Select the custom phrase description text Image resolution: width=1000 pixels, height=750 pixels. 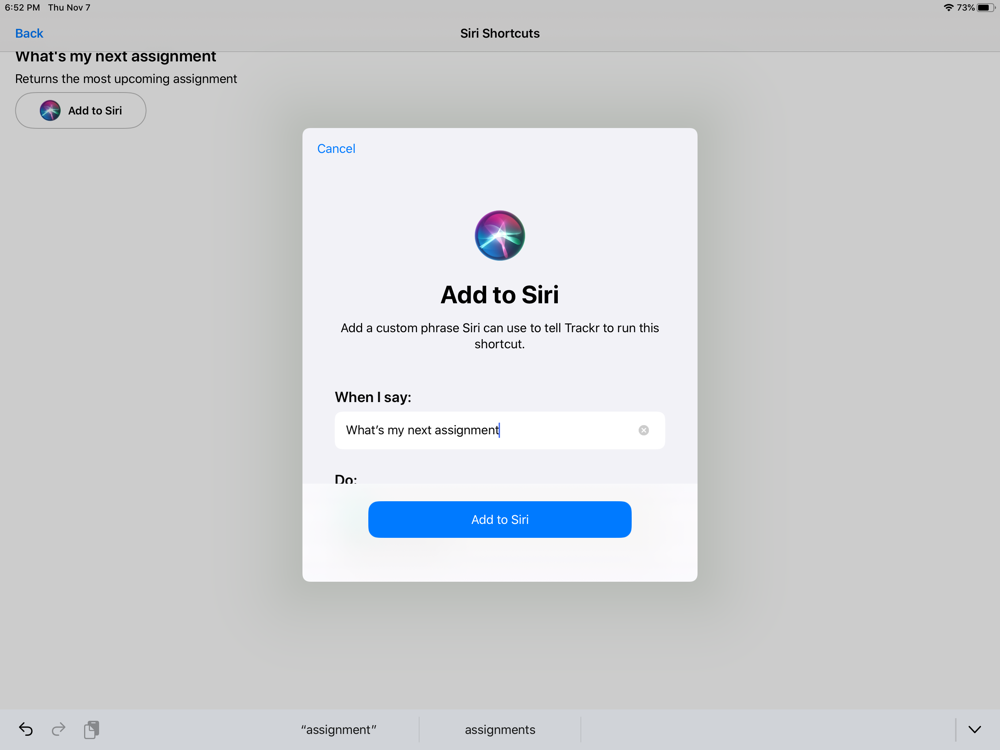pyautogui.click(x=499, y=335)
